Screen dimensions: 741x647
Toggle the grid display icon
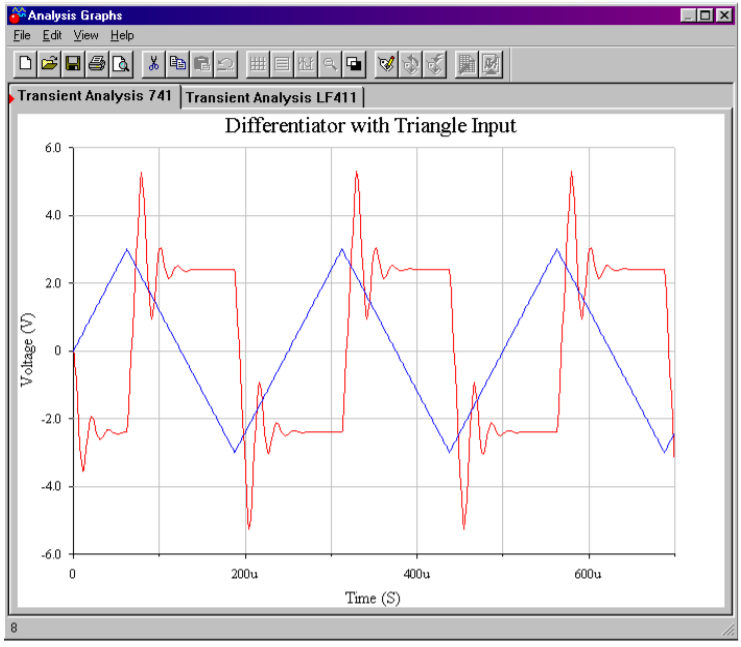[258, 64]
